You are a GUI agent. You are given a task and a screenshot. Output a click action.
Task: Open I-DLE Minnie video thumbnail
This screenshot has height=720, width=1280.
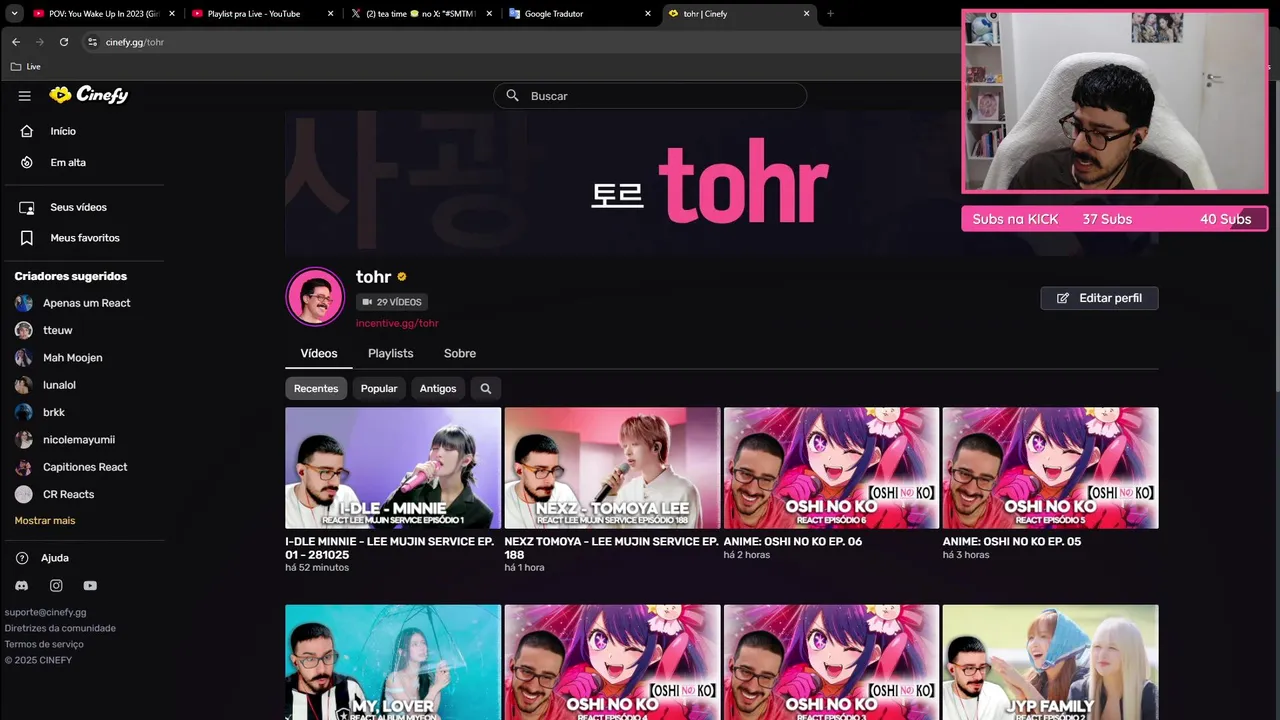(x=393, y=468)
